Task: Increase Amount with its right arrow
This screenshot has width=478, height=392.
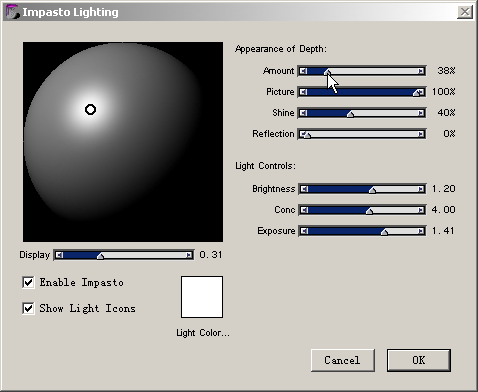Action: [421, 71]
